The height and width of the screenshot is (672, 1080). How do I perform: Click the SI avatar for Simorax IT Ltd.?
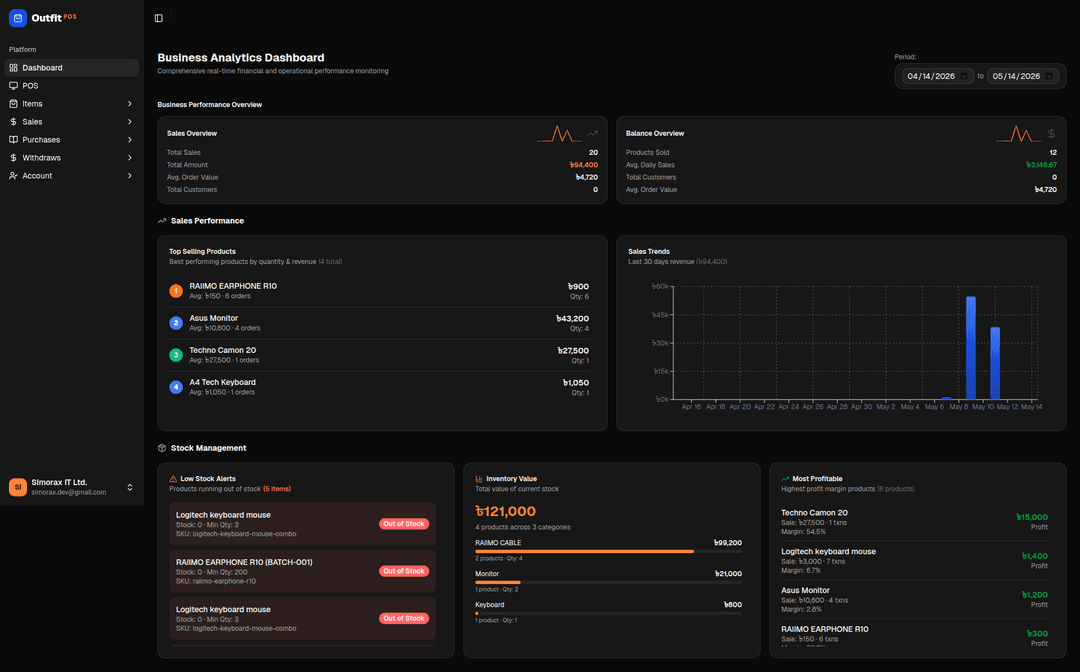pos(18,487)
